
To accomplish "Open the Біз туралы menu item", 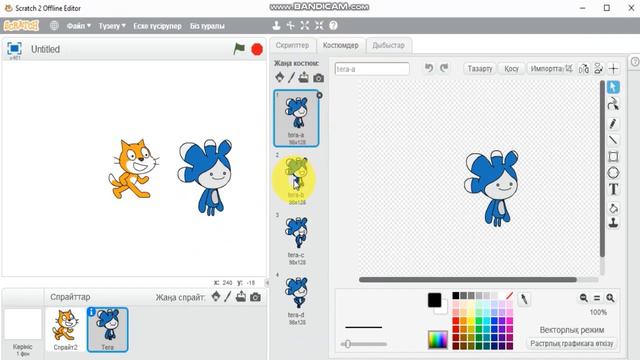I will coord(207,26).
